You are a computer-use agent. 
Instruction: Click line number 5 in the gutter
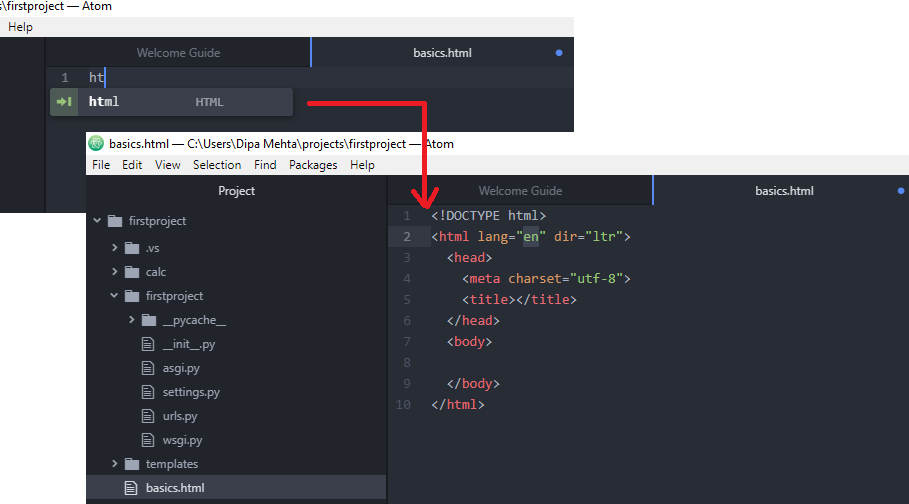407,299
